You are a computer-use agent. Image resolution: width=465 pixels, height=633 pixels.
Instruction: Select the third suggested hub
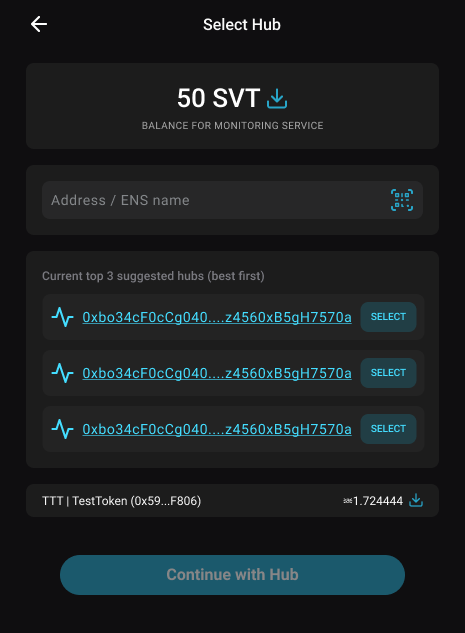[388, 429]
